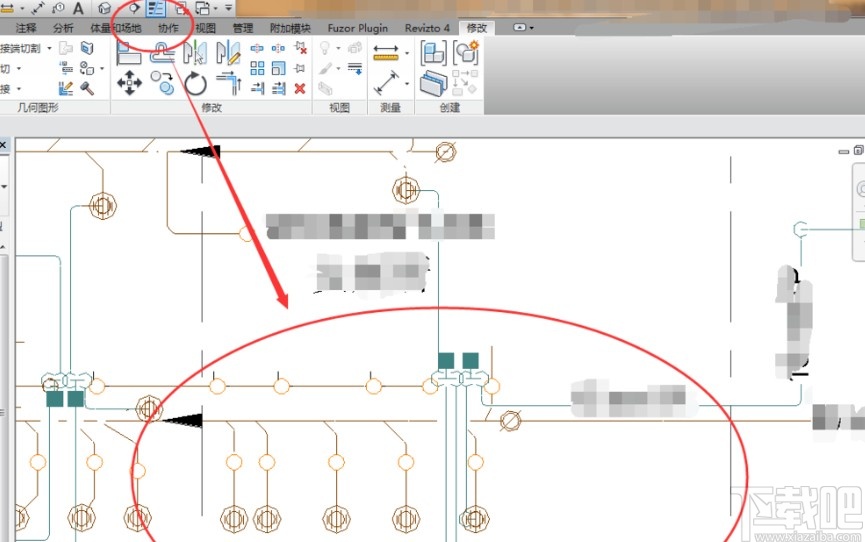865x542 pixels.
Task: Toggle Thin Lines in quick access toolbar
Action: tap(157, 8)
